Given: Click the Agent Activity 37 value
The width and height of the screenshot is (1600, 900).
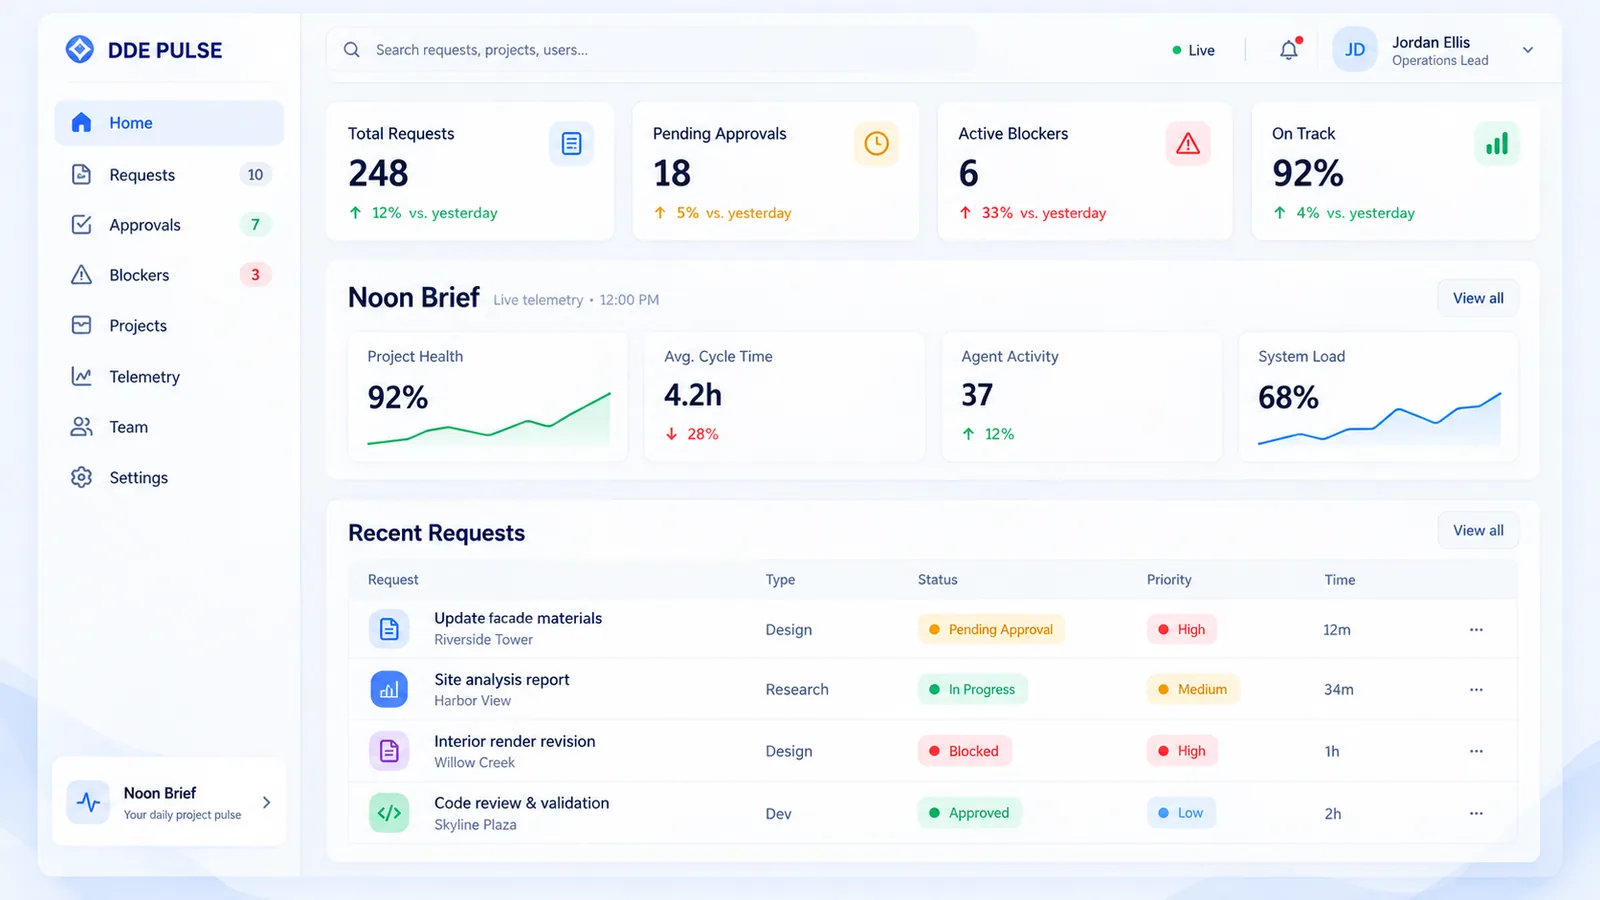Looking at the screenshot, I should (x=977, y=395).
